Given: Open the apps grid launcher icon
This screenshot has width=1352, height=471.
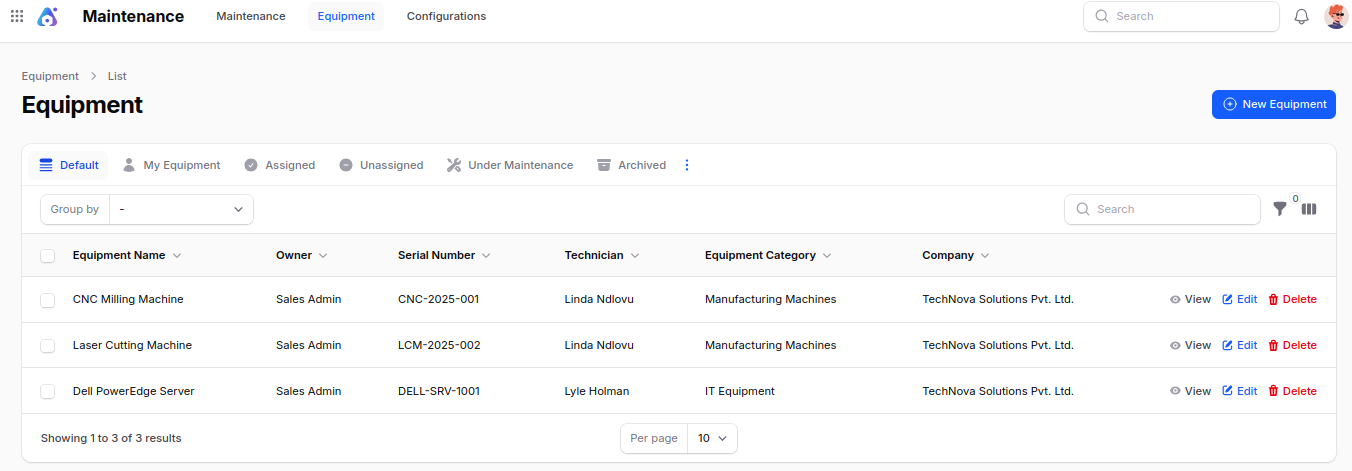Looking at the screenshot, I should coord(17,16).
